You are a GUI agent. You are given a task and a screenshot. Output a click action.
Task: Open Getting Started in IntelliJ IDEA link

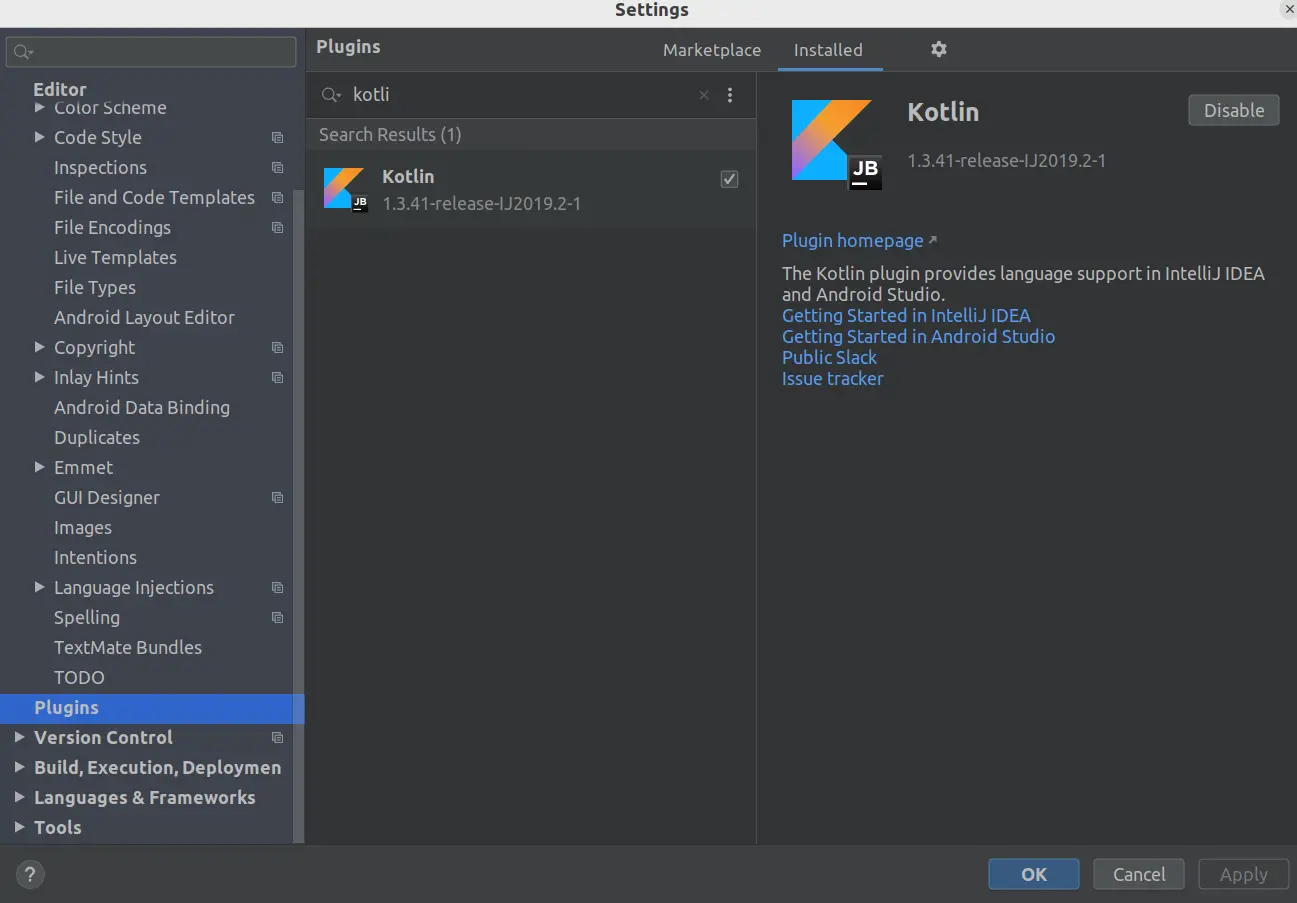pyautogui.click(x=906, y=316)
